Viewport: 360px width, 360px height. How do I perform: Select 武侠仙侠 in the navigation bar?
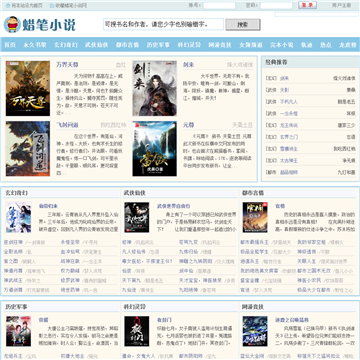point(96,45)
